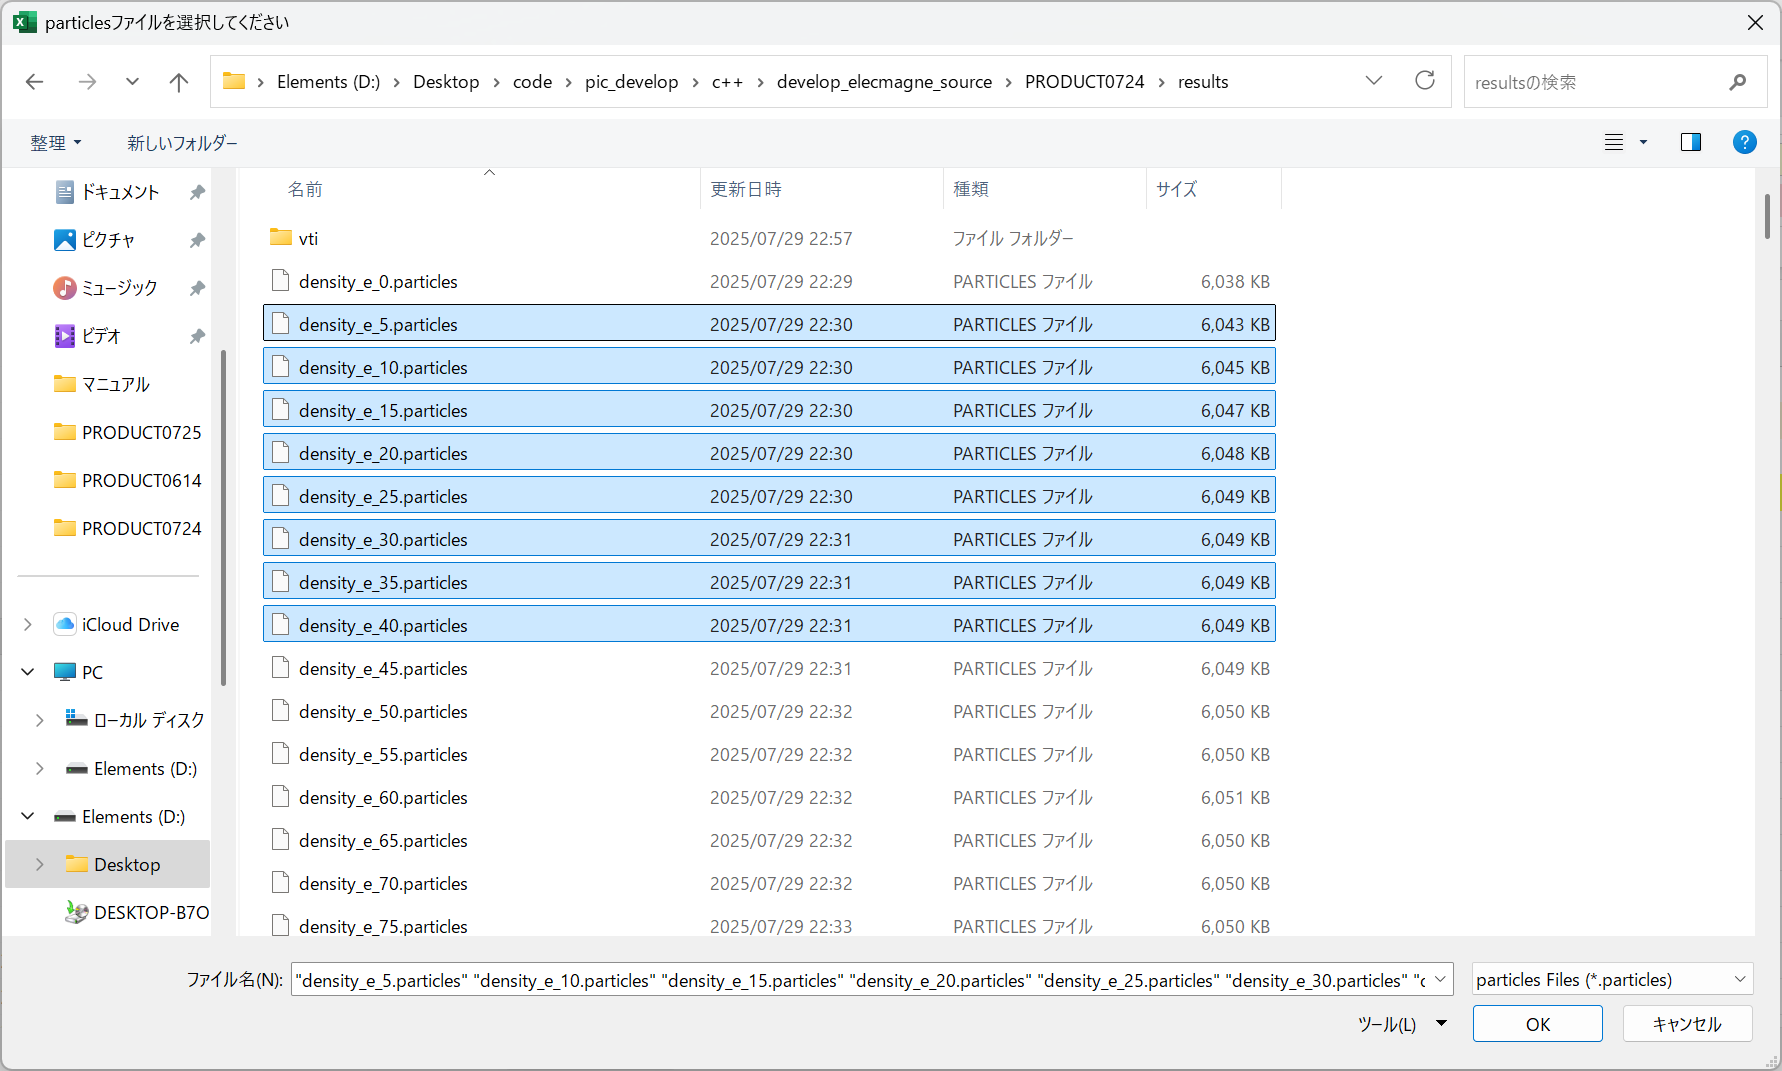Open ビデオ in quick access
The image size is (1782, 1071).
click(101, 336)
